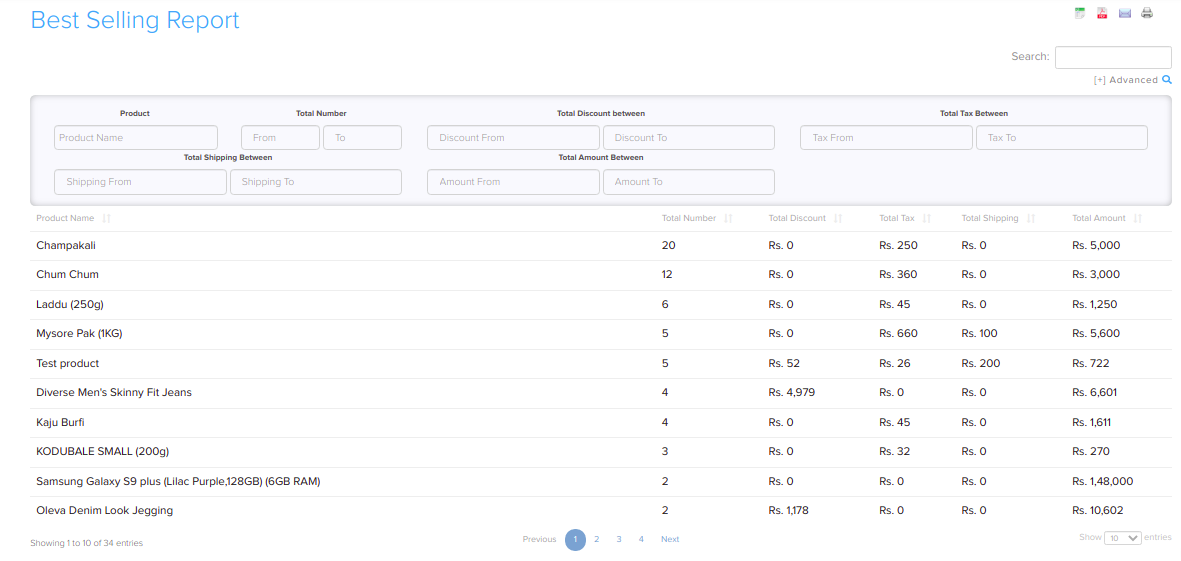Export the report as PDF

point(1102,13)
